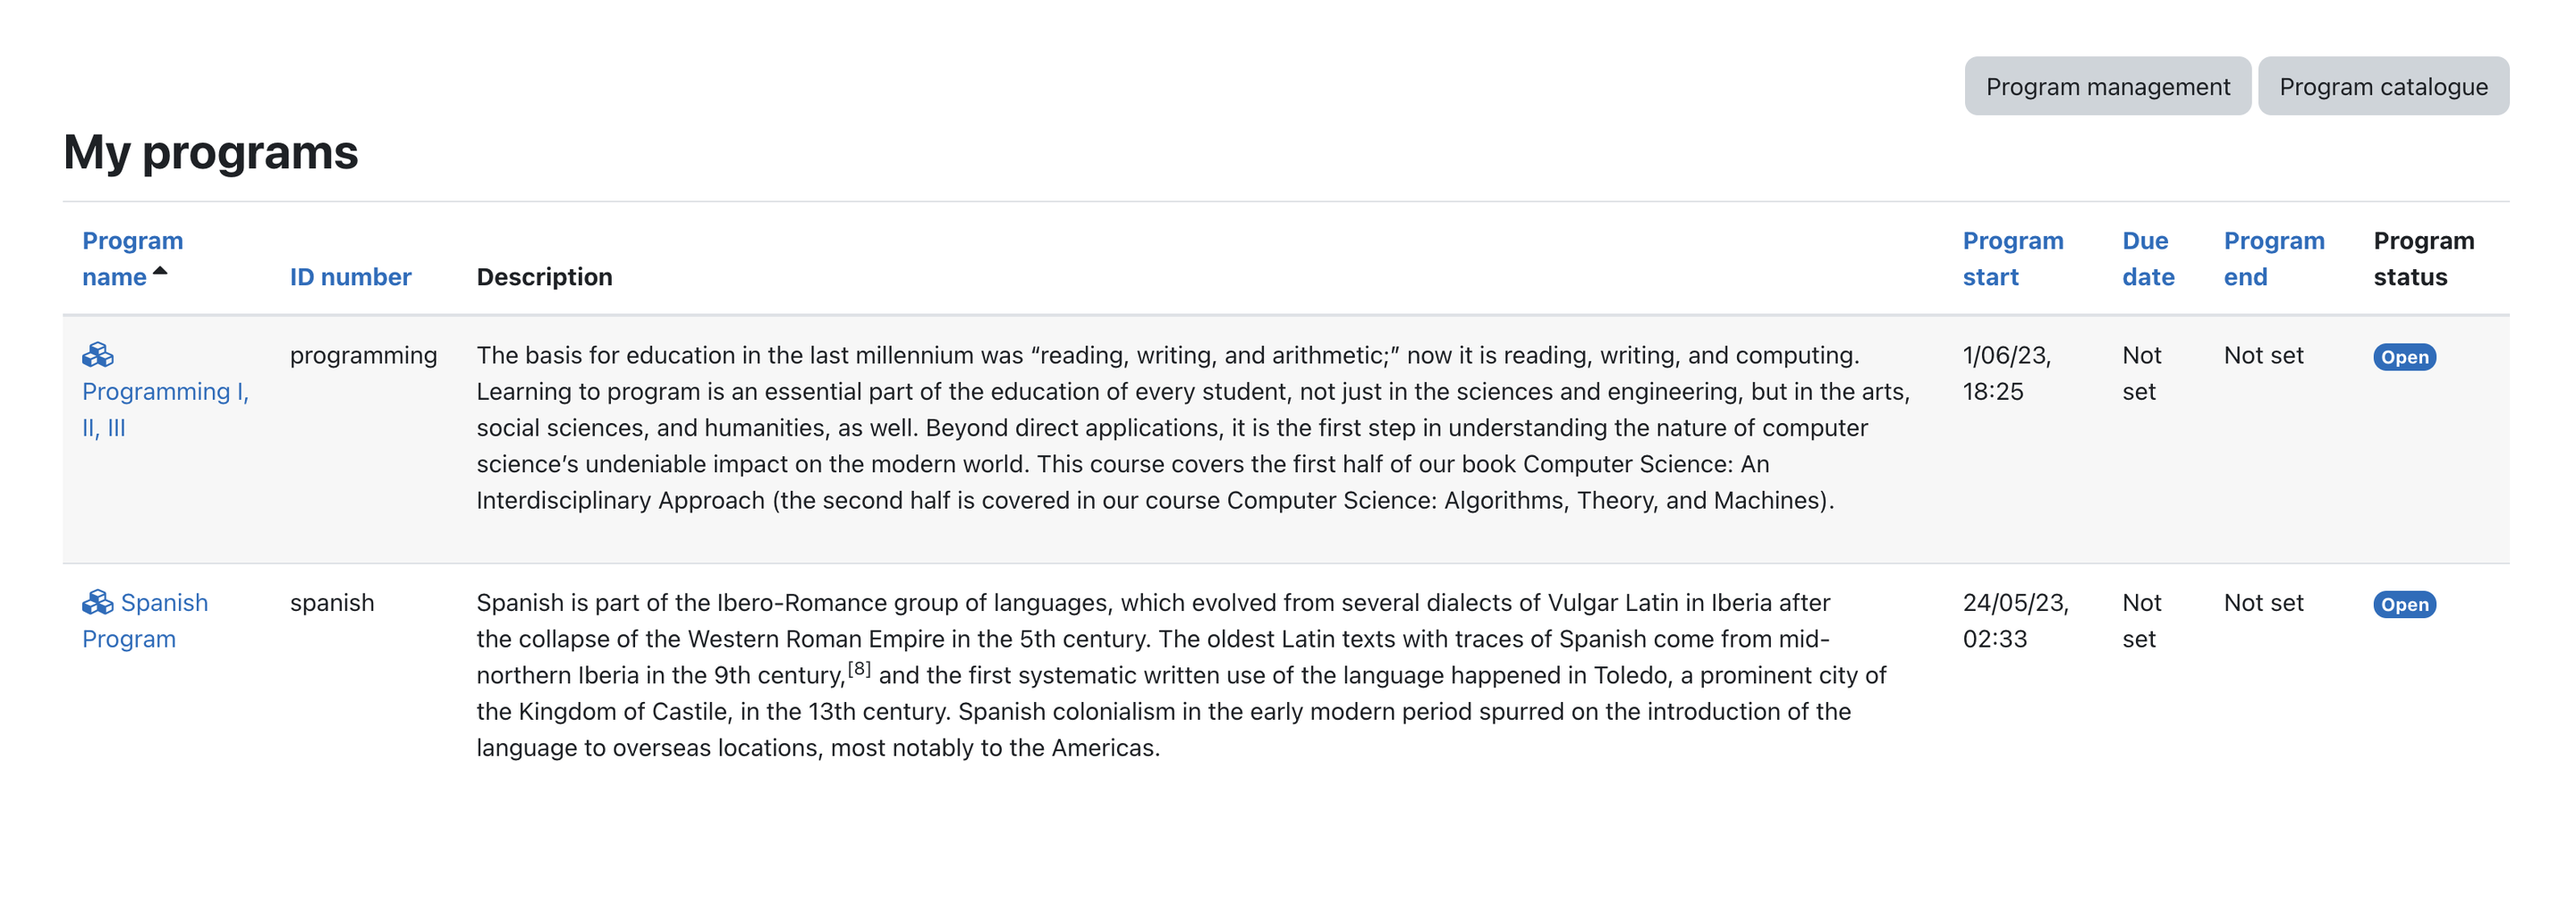Open the Spanish Program link
Image resolution: width=2576 pixels, height=914 pixels.
pos(145,620)
